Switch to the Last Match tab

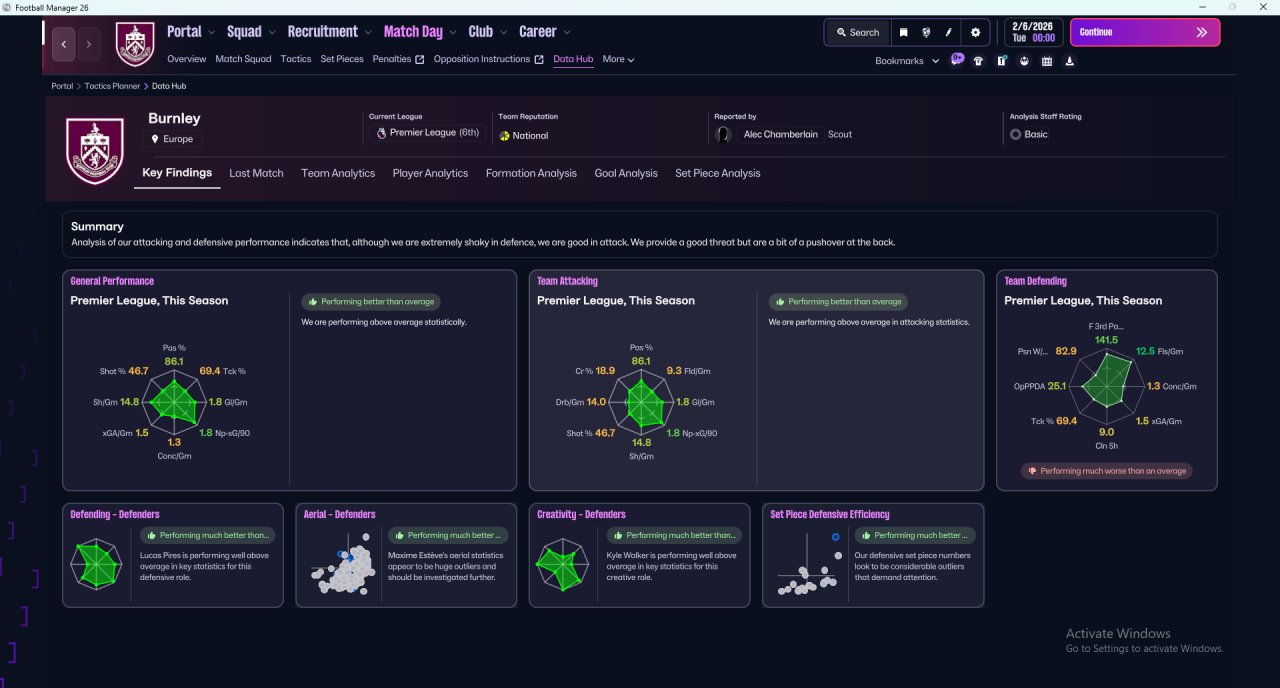pos(256,173)
